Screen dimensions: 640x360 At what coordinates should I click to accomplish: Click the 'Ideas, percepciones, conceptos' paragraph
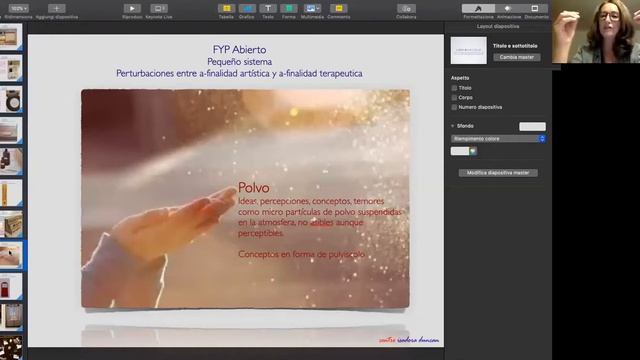[320, 217]
